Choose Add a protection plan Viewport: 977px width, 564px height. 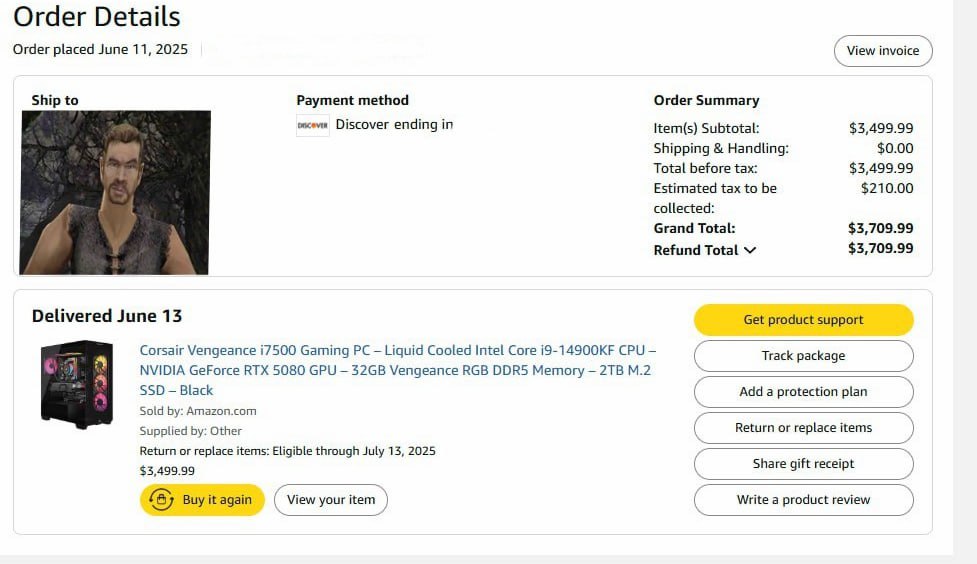[803, 392]
